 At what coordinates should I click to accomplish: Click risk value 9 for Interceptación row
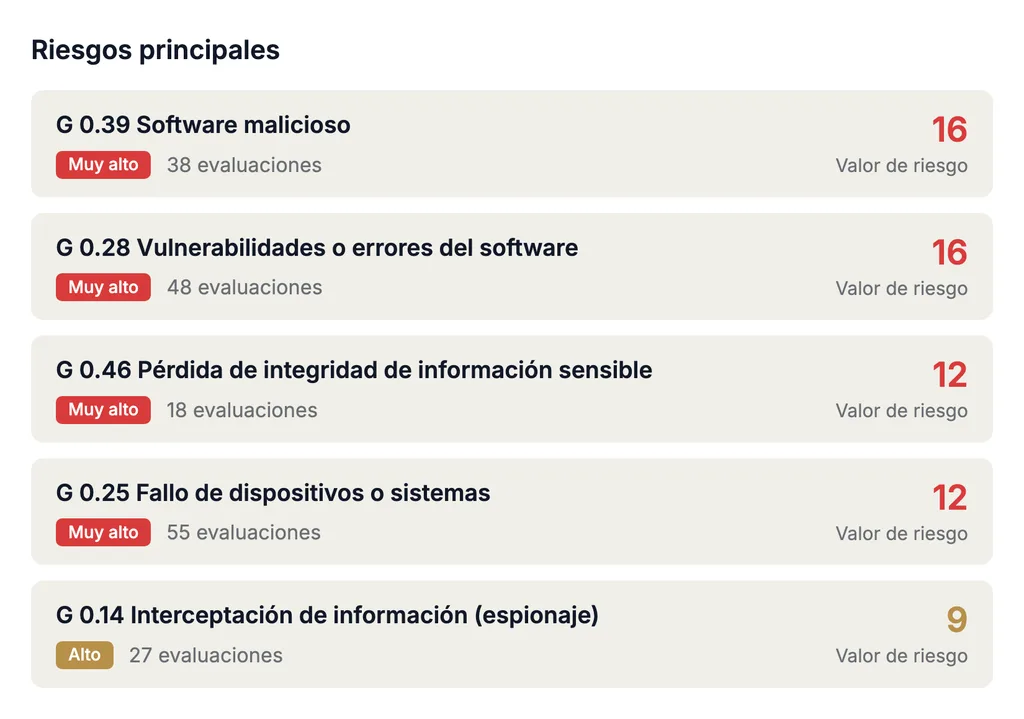(x=957, y=620)
